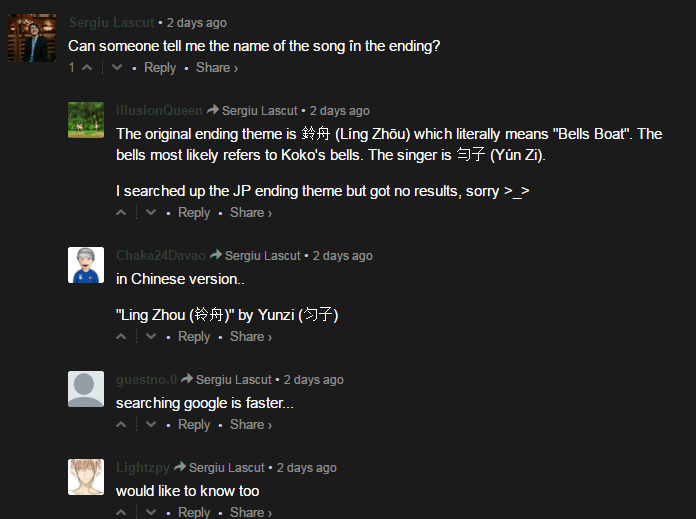Expand Share menu under Chaka24Davao's reply
696x519 pixels.
251,337
